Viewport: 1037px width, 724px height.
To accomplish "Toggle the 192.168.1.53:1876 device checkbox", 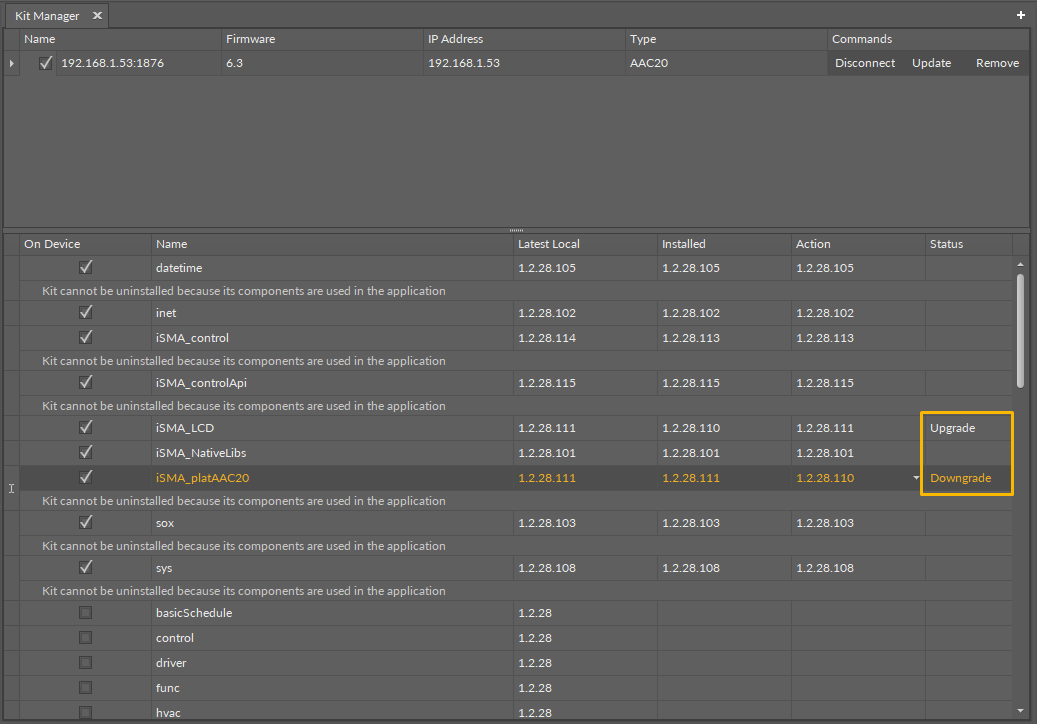I will 45,62.
